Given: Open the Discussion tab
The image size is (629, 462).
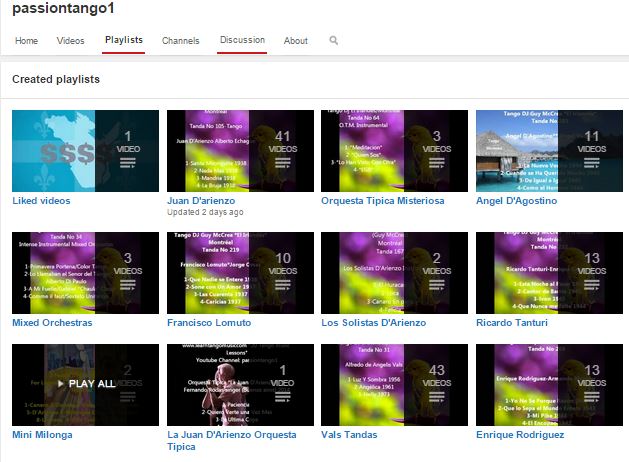Looking at the screenshot, I should pyautogui.click(x=242, y=40).
